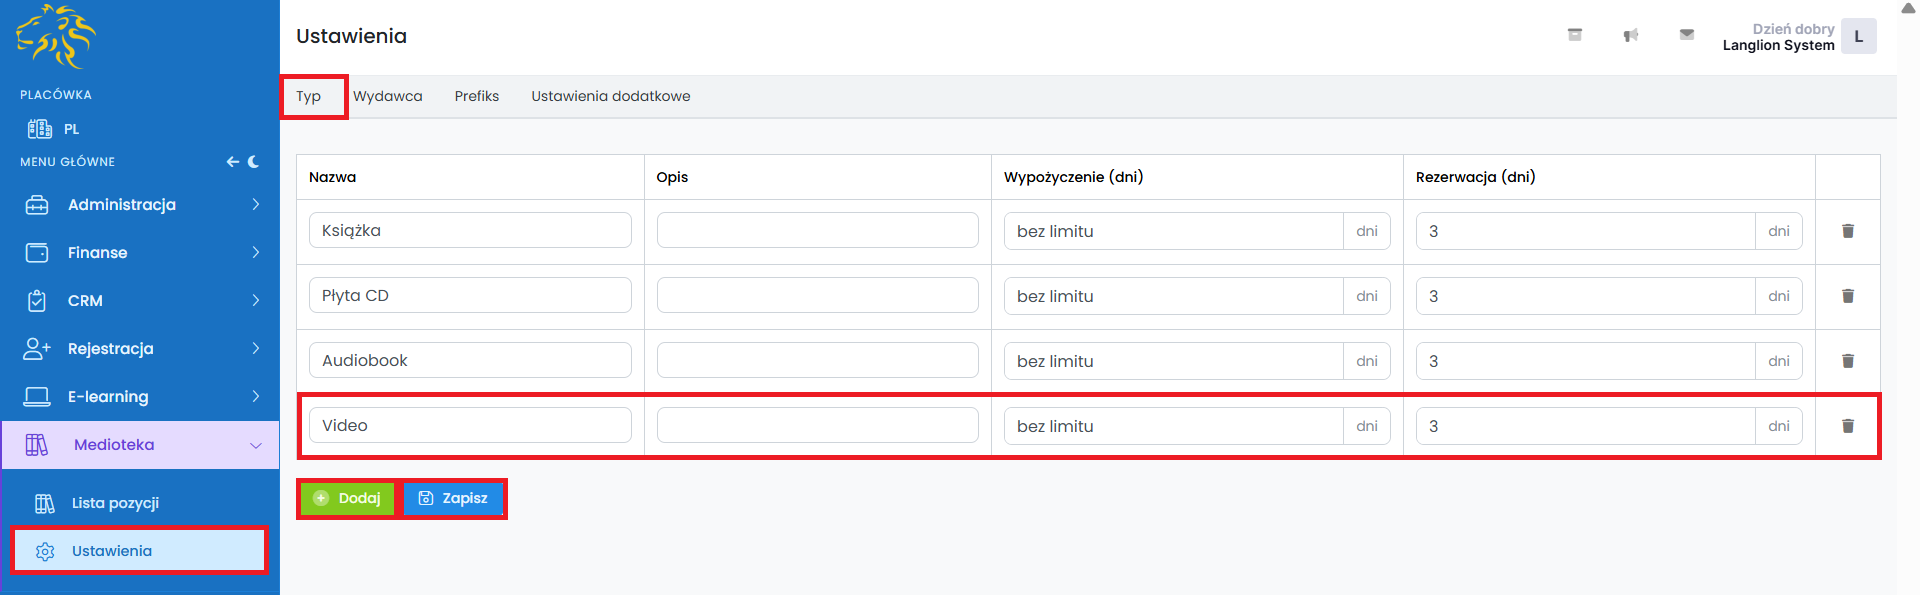This screenshot has width=1920, height=595.
Task: Click the Opis field for Video row
Action: (x=817, y=426)
